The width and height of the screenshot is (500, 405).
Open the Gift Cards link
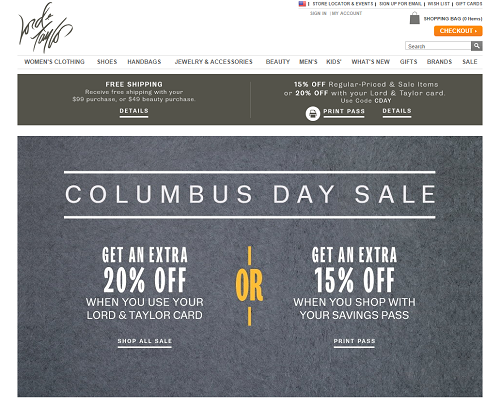click(469, 4)
